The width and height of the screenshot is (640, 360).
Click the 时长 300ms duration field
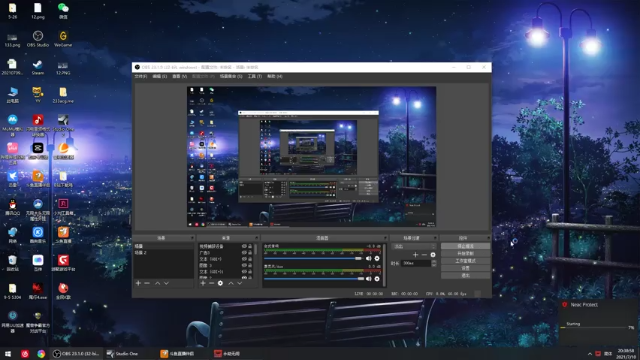[416, 263]
